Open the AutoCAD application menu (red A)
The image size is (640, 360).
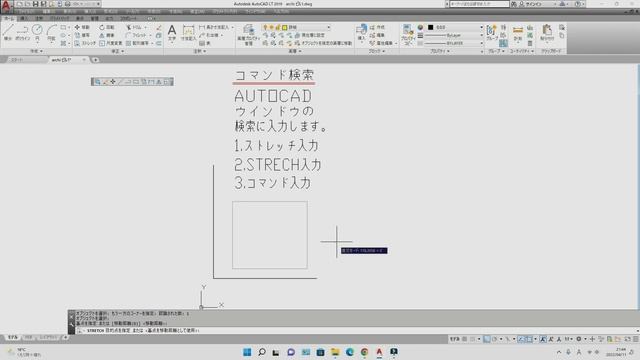point(6,5)
